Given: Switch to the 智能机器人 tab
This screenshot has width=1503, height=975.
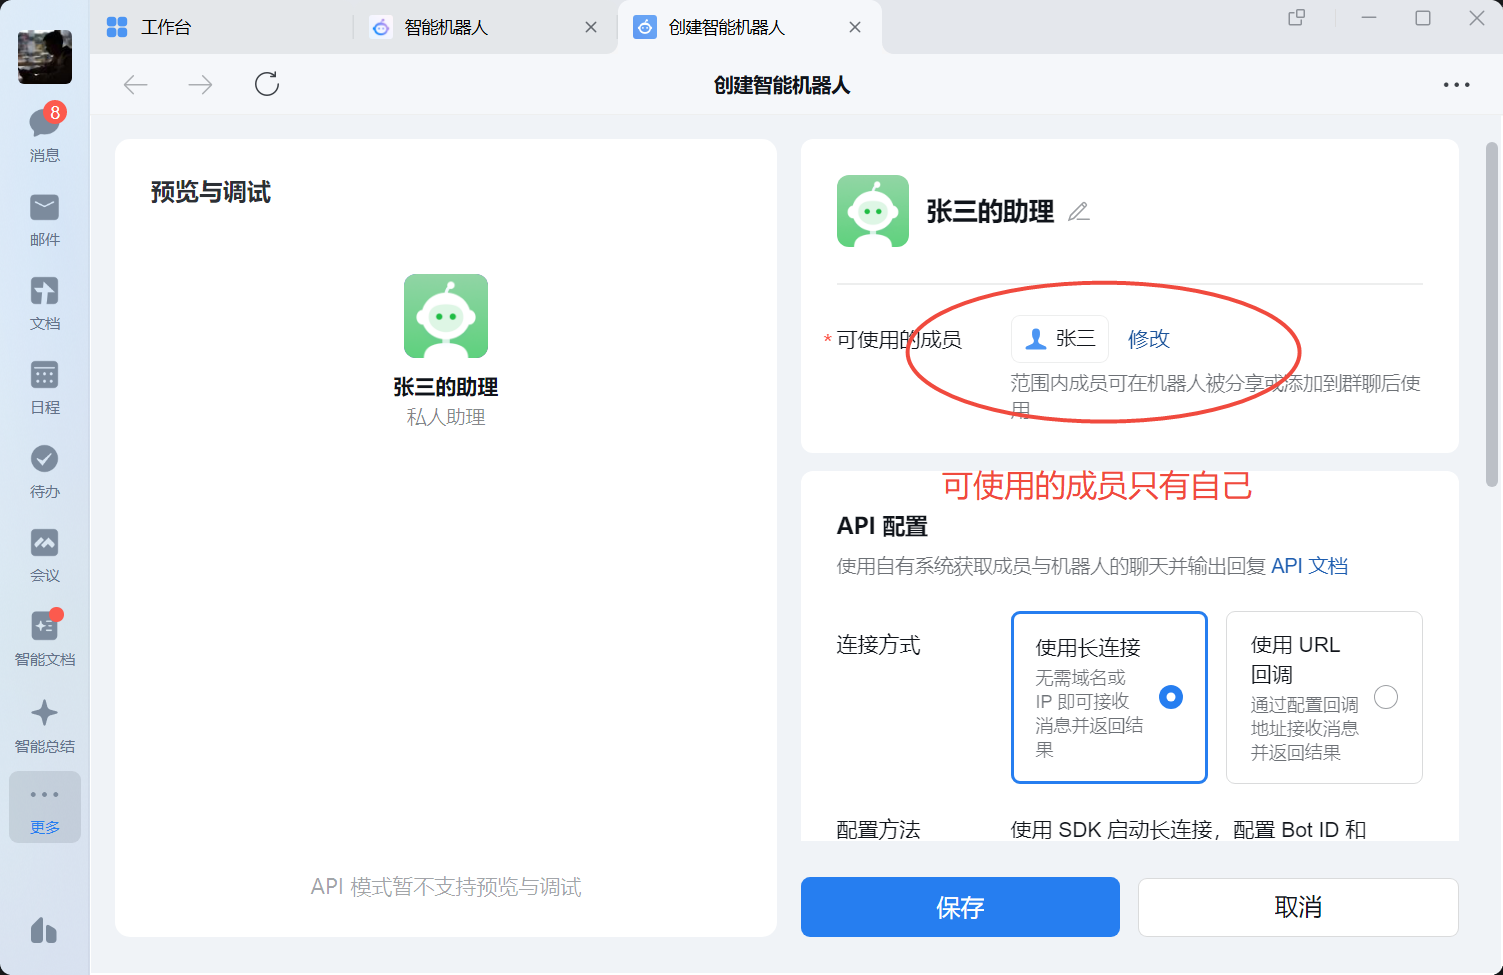Looking at the screenshot, I should [x=446, y=27].
